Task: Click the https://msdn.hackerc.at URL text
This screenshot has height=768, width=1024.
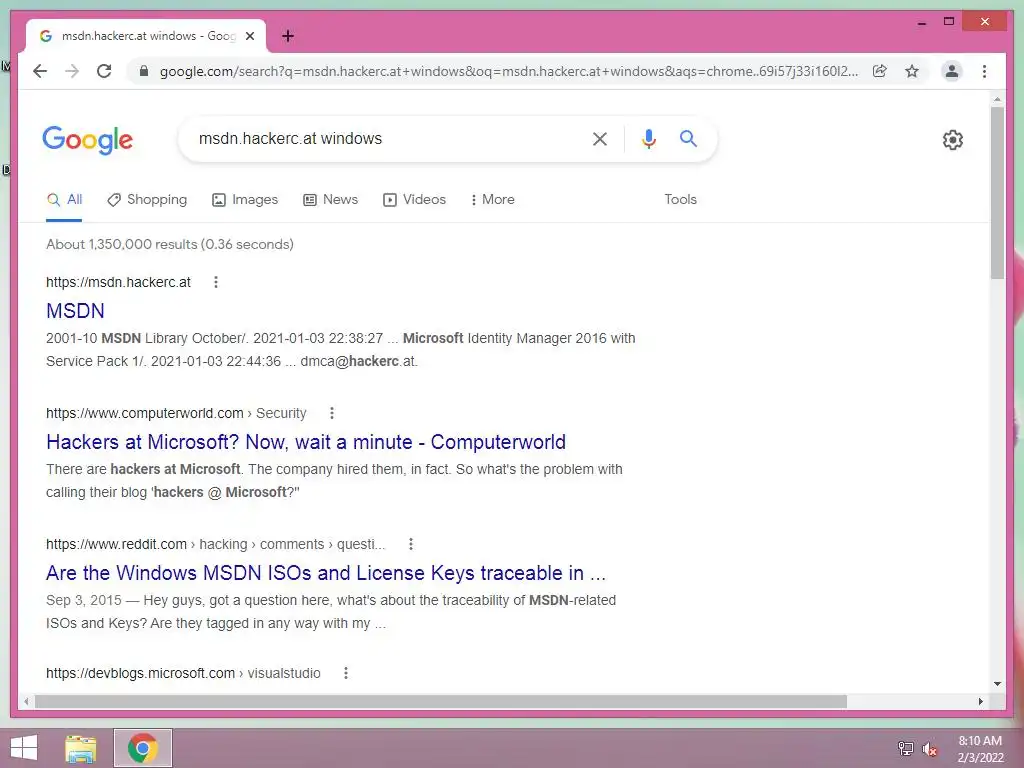Action: click(x=118, y=282)
